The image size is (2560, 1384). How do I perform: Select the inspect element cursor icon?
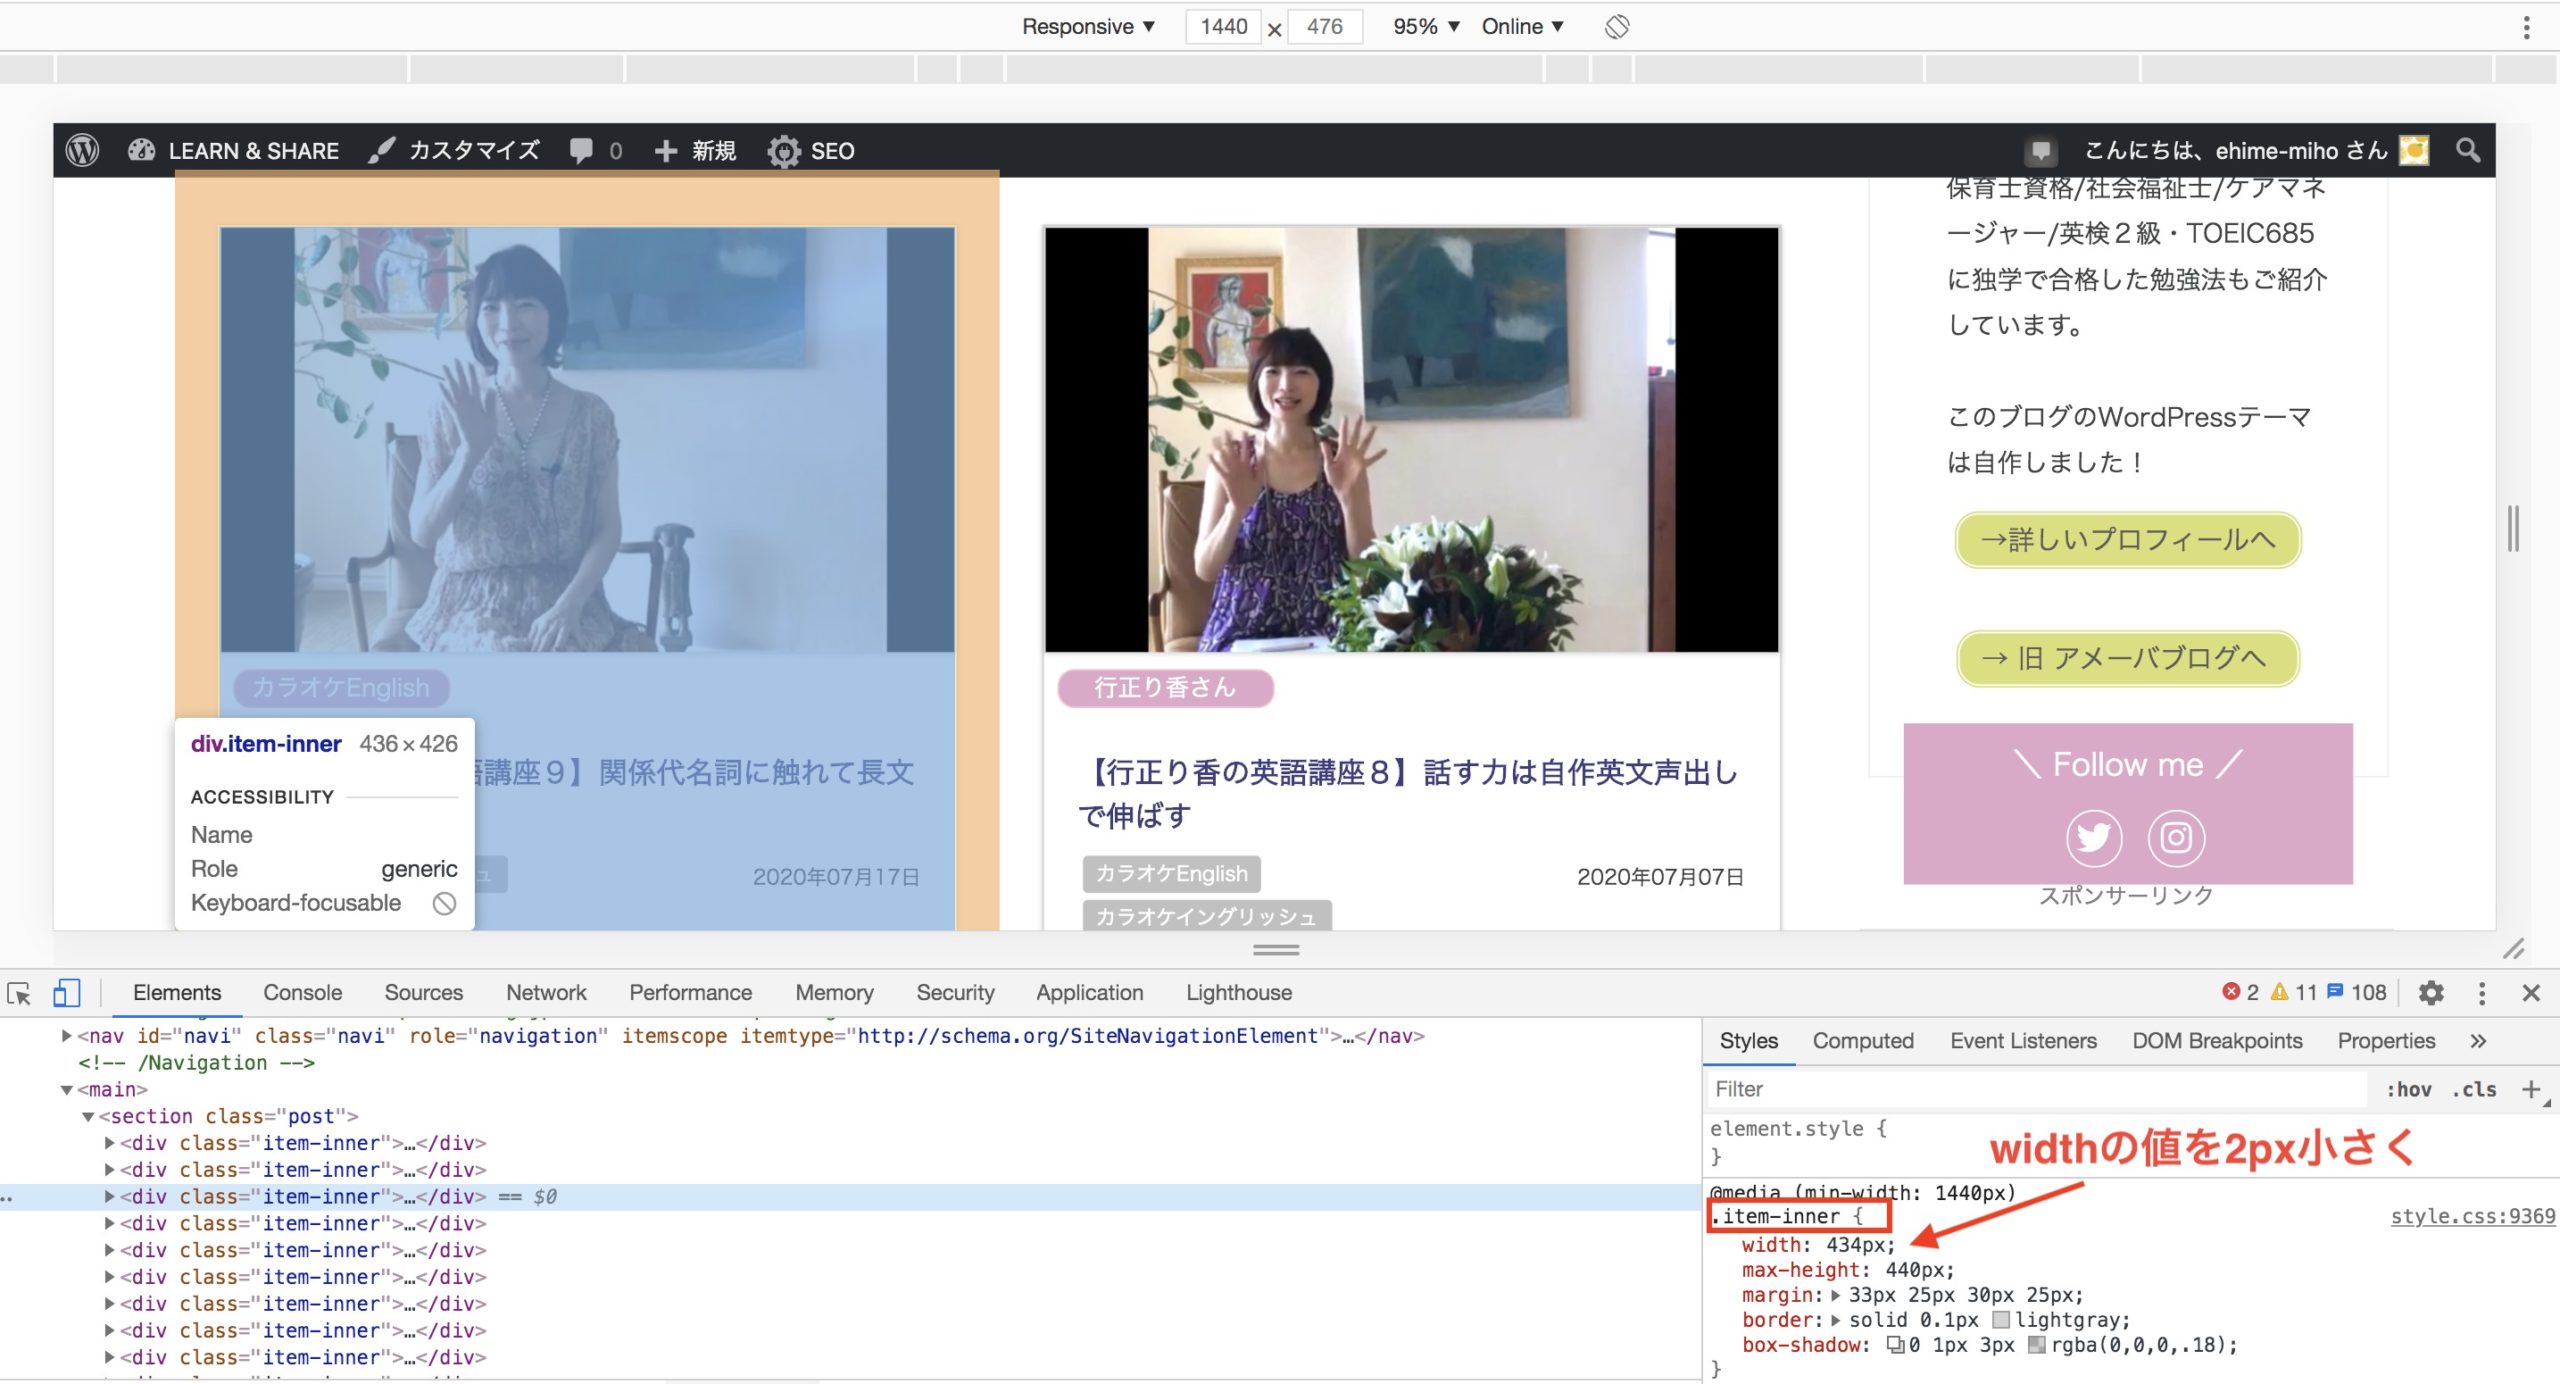tap(20, 995)
